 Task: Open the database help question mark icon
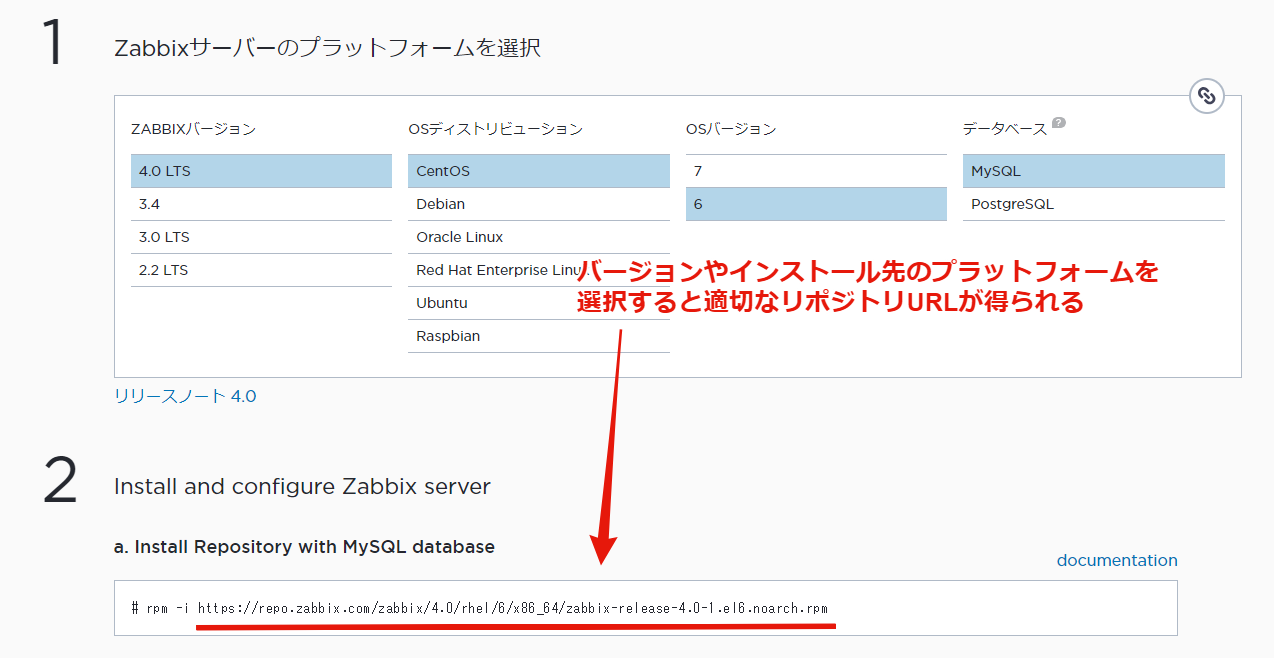[1059, 123]
